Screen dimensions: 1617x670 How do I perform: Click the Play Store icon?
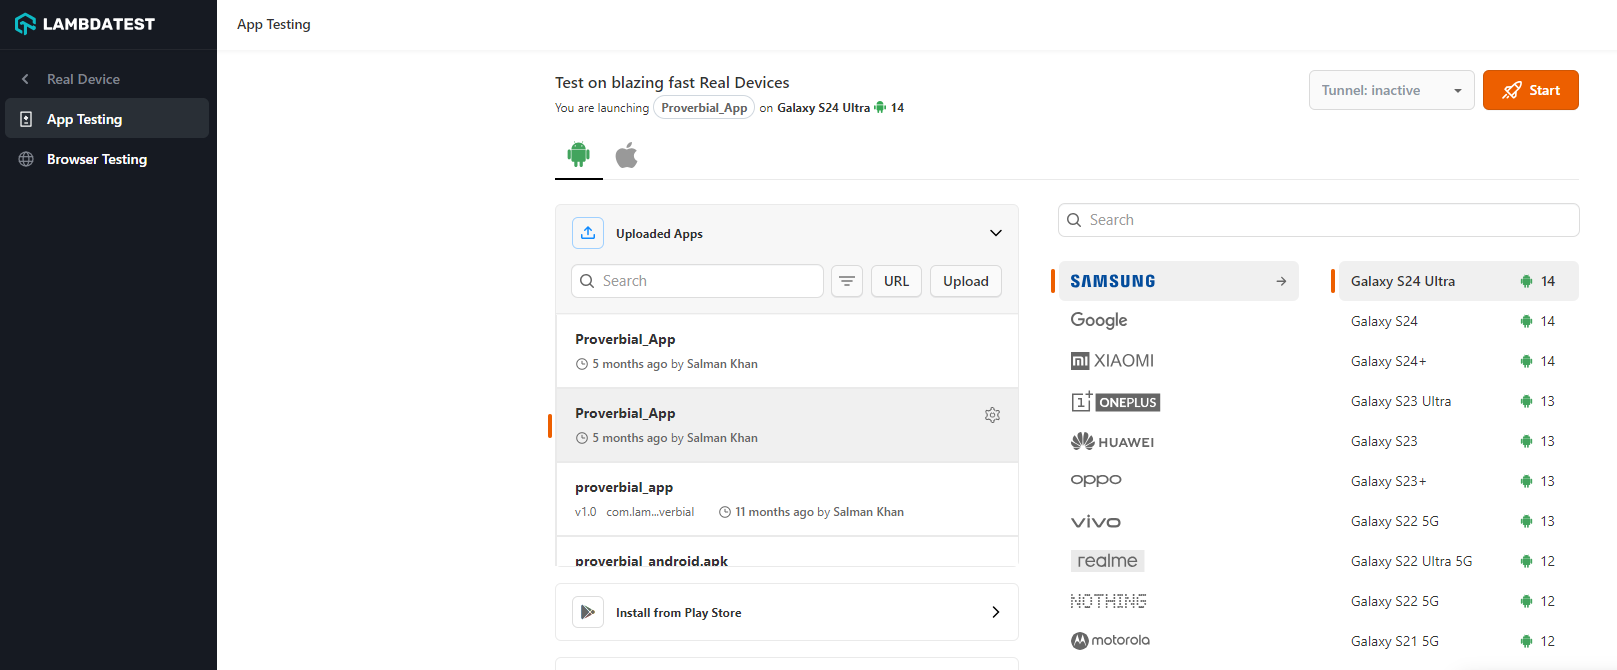tap(588, 612)
